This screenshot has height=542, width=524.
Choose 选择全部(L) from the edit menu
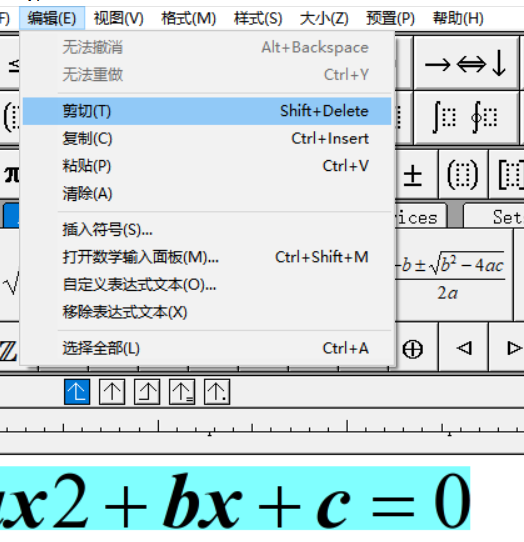[x=207, y=348]
